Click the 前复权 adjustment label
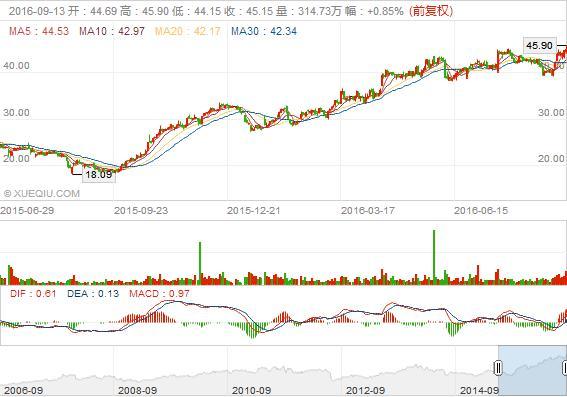Viewport: 567px width, 397px height. click(x=431, y=11)
